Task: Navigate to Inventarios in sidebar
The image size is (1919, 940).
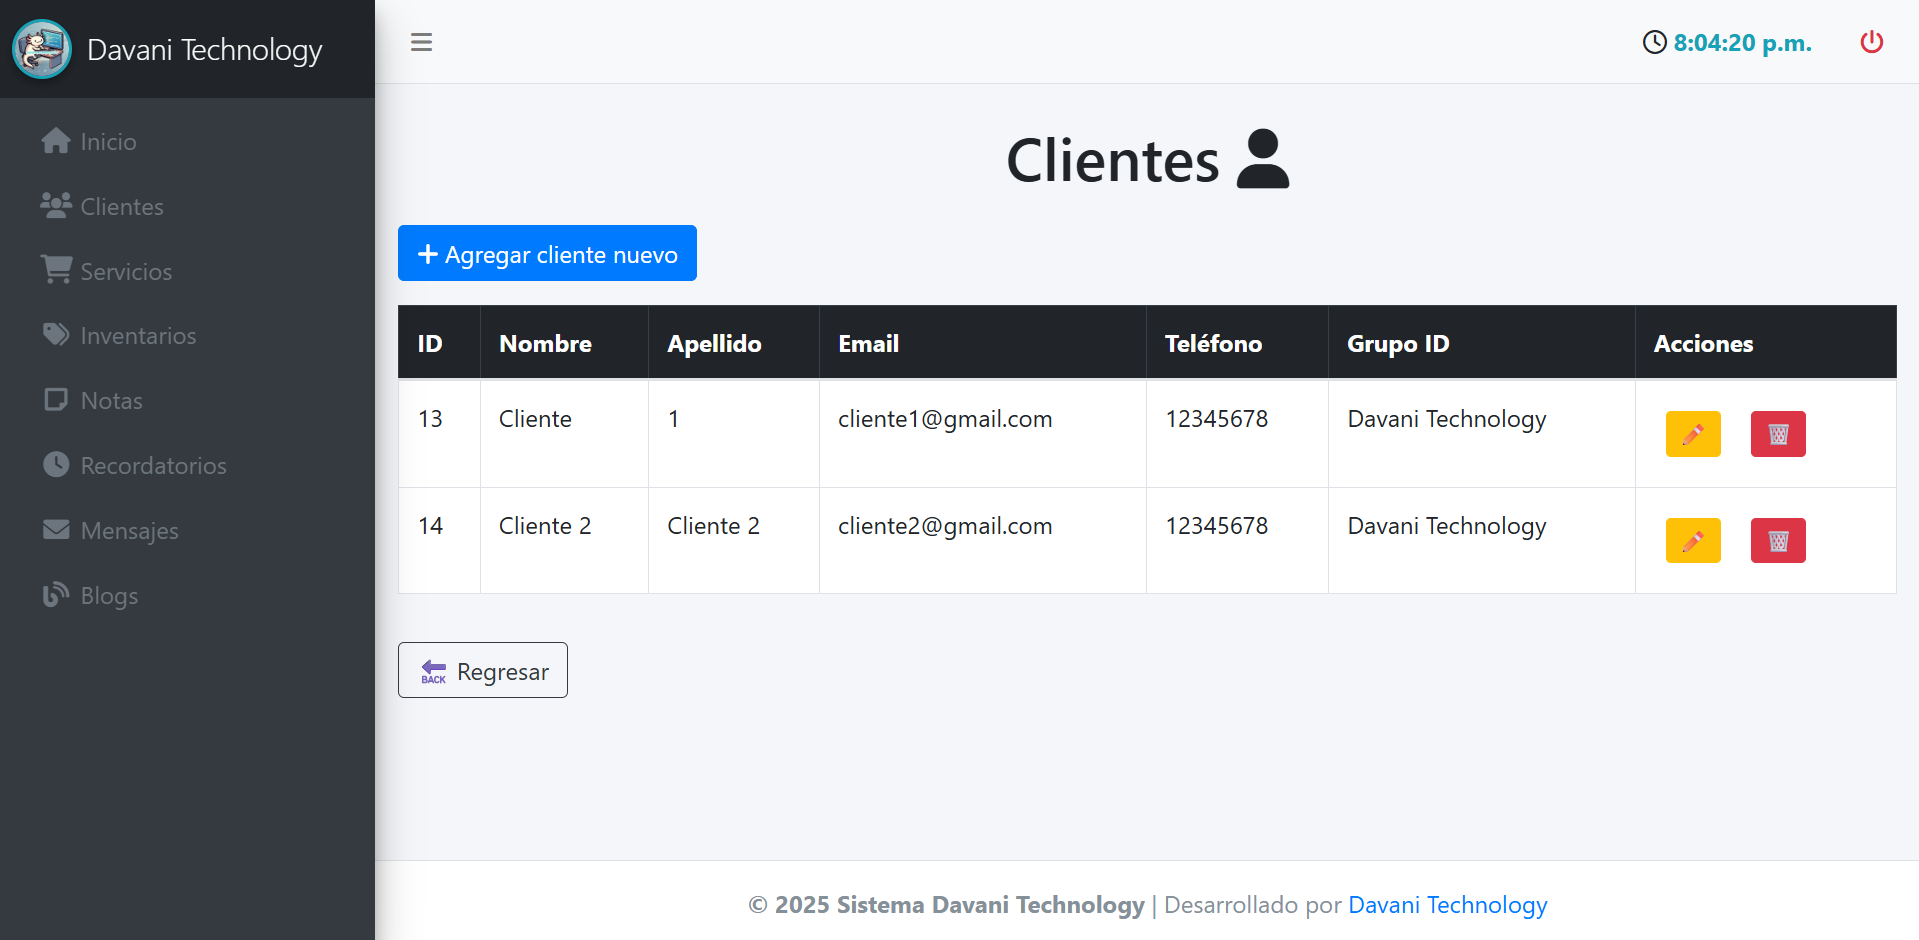Action: coord(137,336)
